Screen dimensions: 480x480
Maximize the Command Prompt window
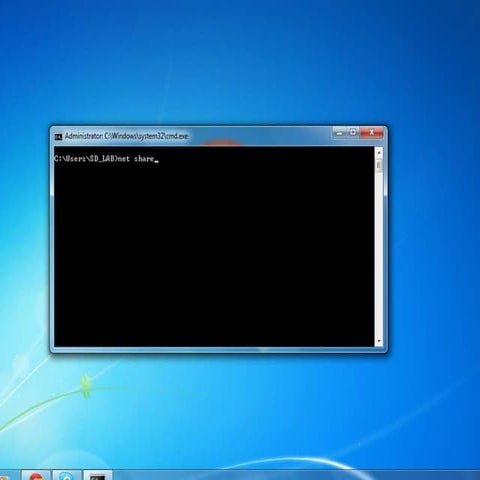coord(353,133)
